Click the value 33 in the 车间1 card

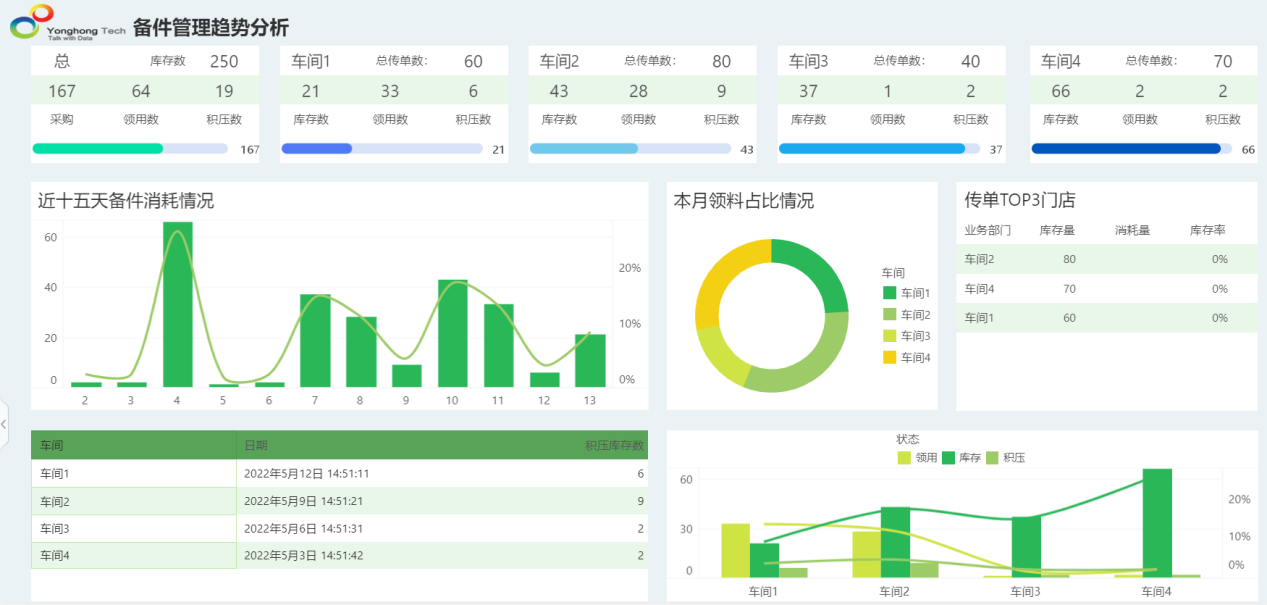pyautogui.click(x=390, y=91)
